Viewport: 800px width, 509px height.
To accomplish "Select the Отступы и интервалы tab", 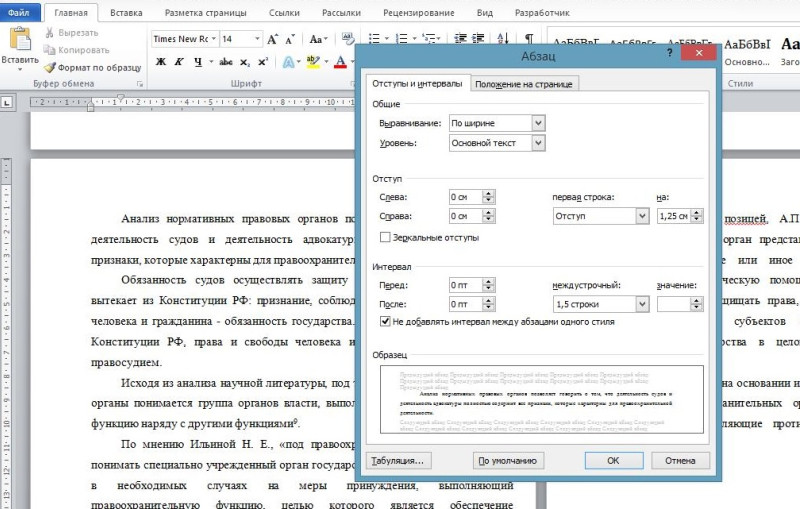I will coord(417,83).
